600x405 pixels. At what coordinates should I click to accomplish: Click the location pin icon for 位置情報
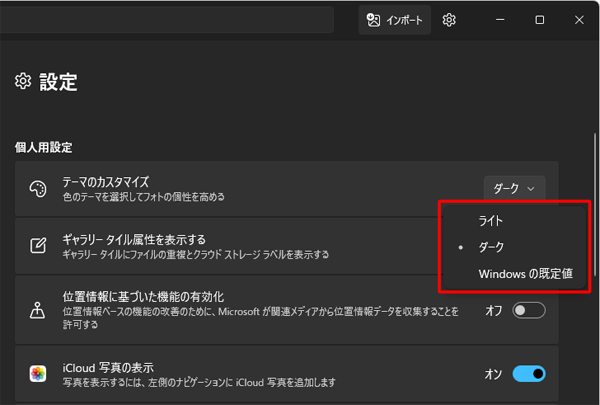click(x=38, y=311)
